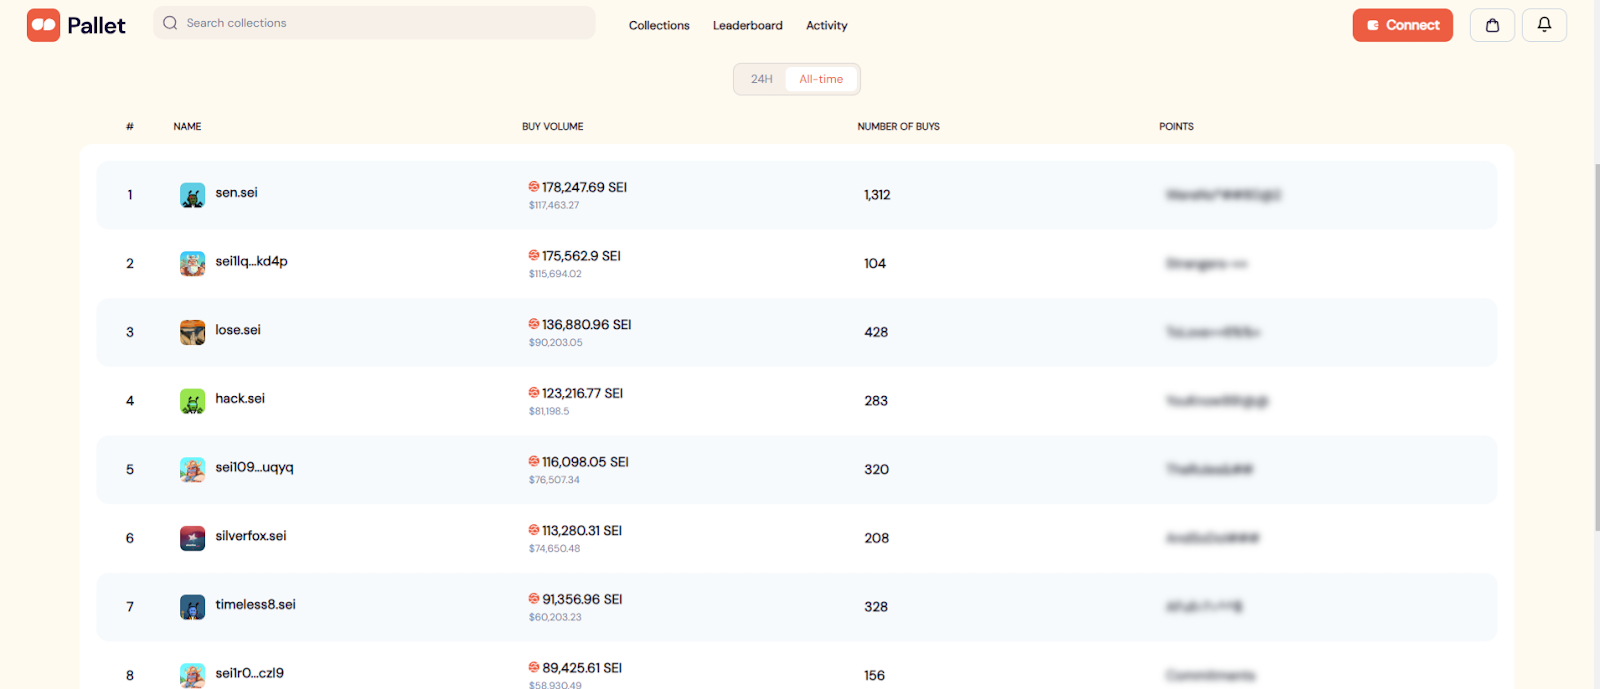Focus the Search collections field

(x=374, y=23)
